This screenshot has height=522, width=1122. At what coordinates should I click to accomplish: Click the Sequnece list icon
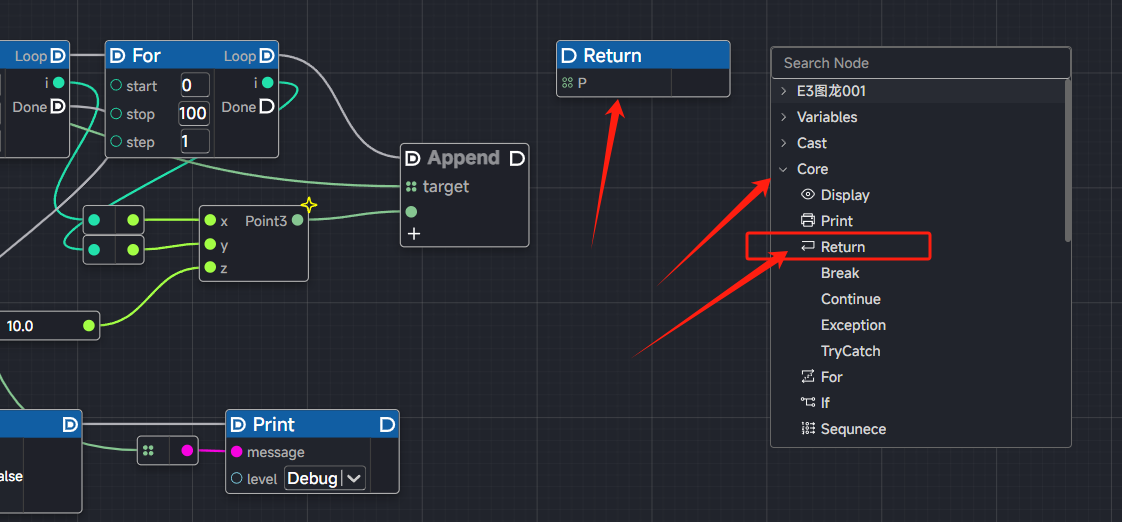(808, 429)
